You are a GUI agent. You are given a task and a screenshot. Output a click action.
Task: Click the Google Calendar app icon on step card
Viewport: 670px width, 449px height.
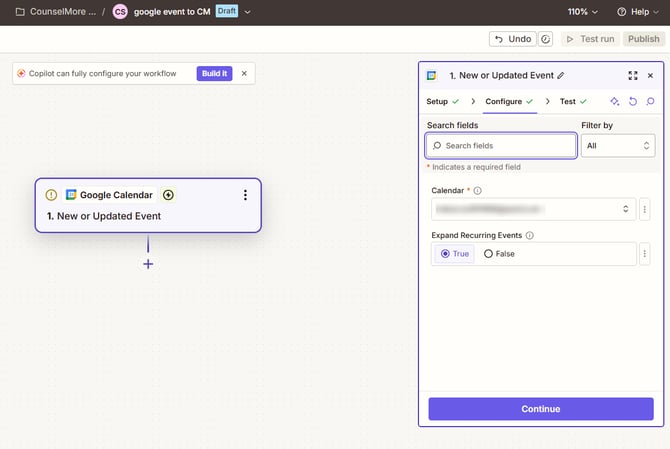pyautogui.click(x=71, y=195)
